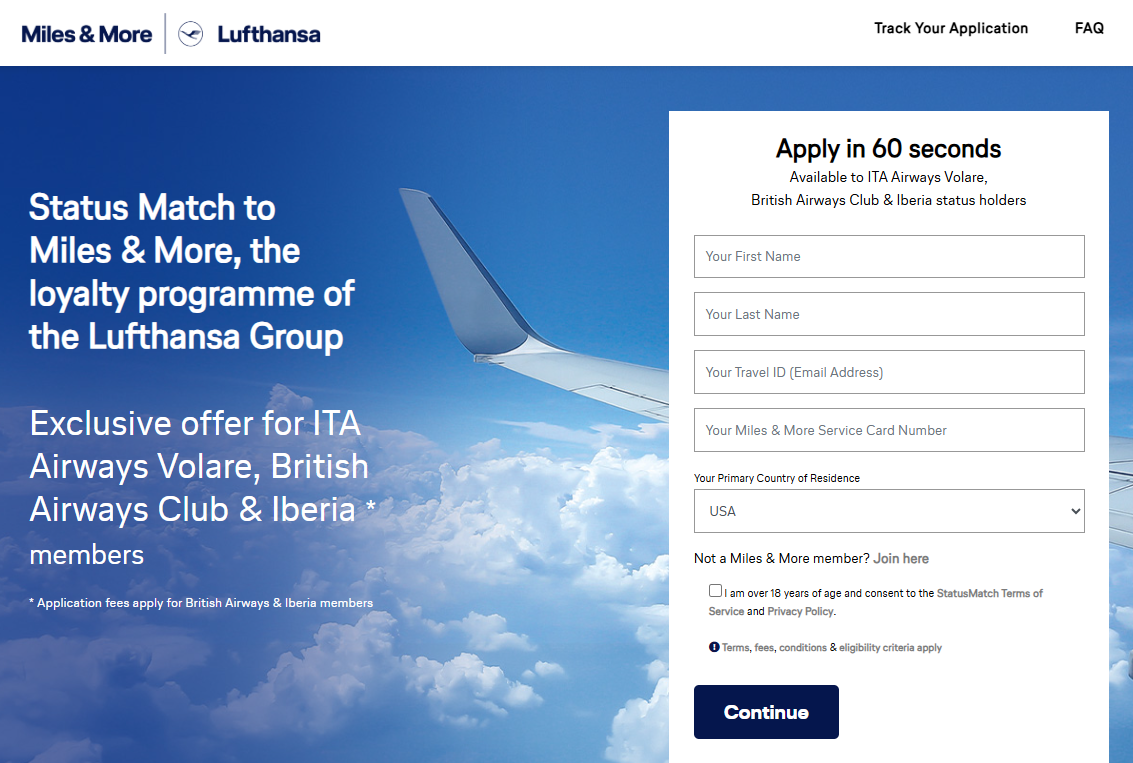
Task: Click the Lufthansa wordmark in header
Action: [269, 34]
